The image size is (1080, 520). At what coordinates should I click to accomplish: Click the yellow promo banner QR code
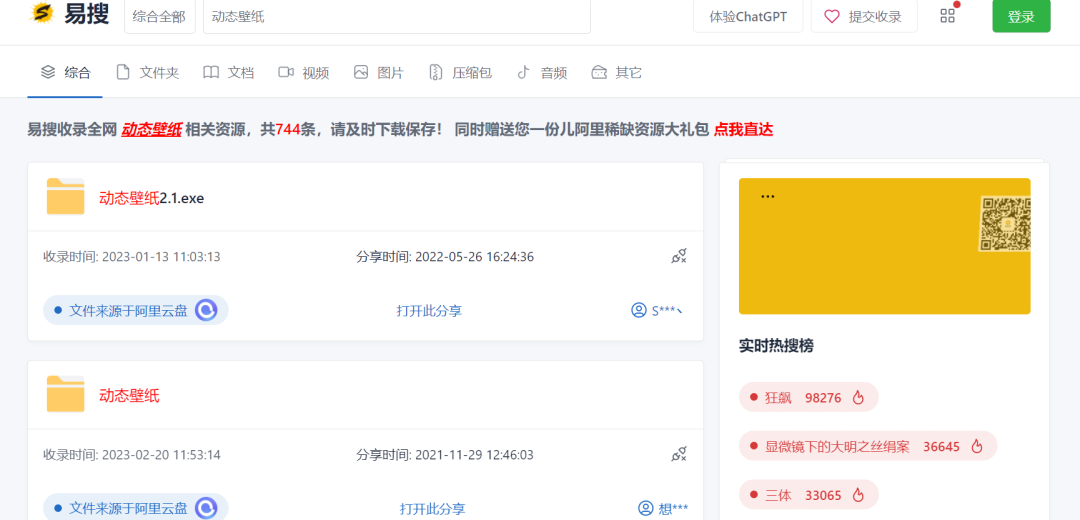[x=1005, y=224]
